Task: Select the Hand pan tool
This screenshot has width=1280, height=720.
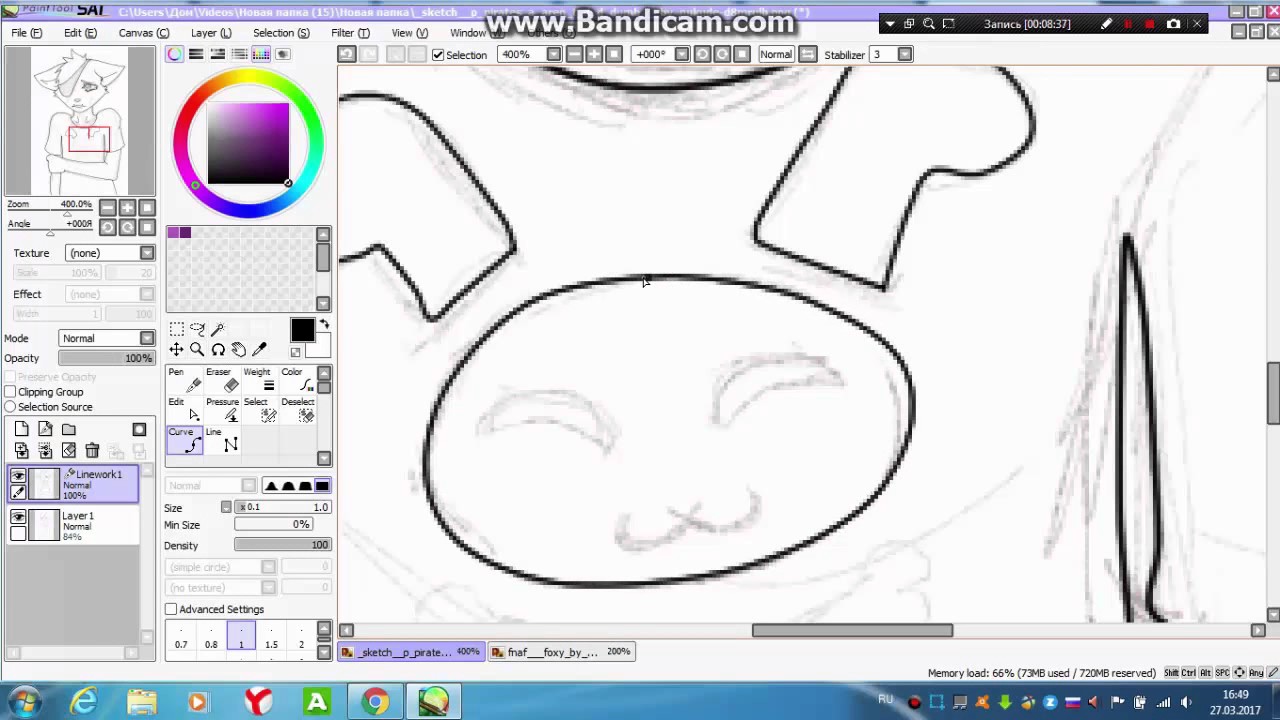Action: click(x=239, y=349)
